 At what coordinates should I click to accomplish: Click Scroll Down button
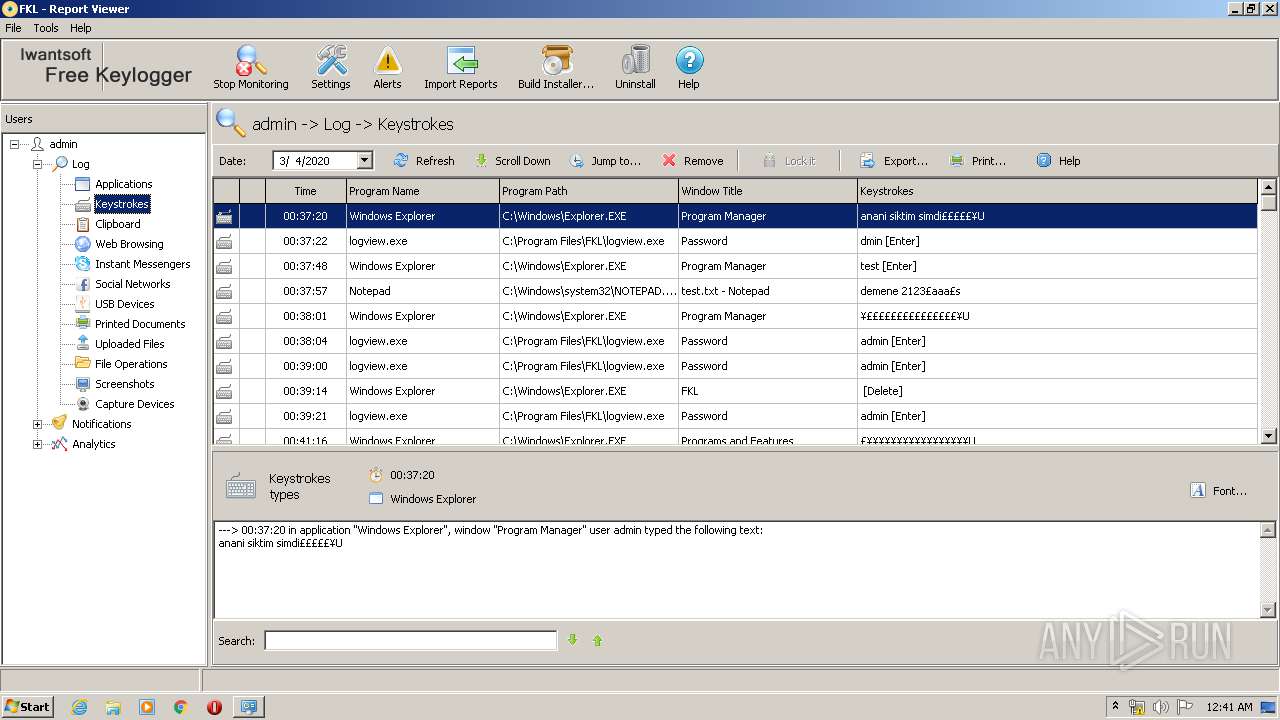512,160
